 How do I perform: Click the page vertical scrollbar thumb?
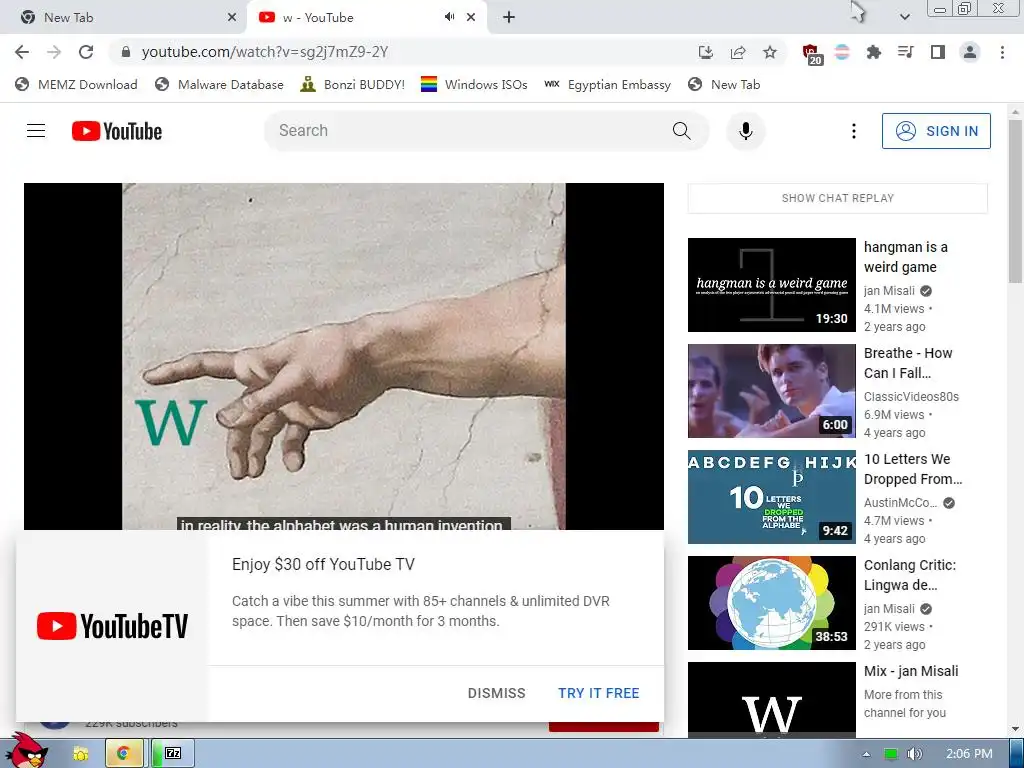(1015, 201)
